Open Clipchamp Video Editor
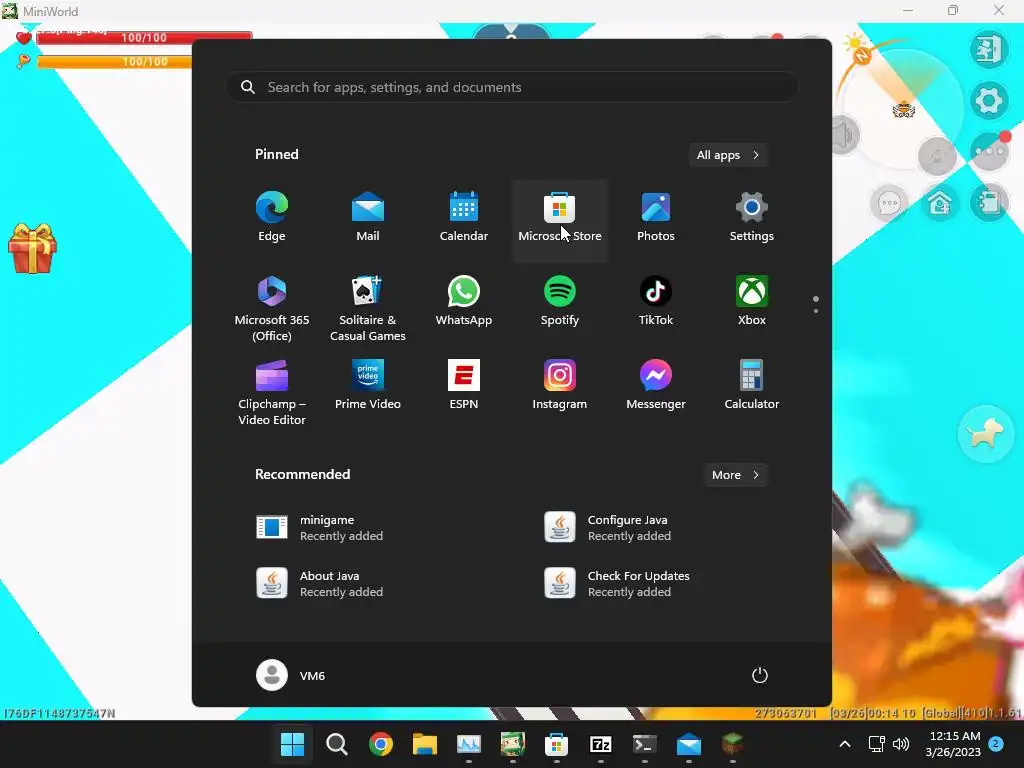The height and width of the screenshot is (768, 1024). click(x=272, y=392)
